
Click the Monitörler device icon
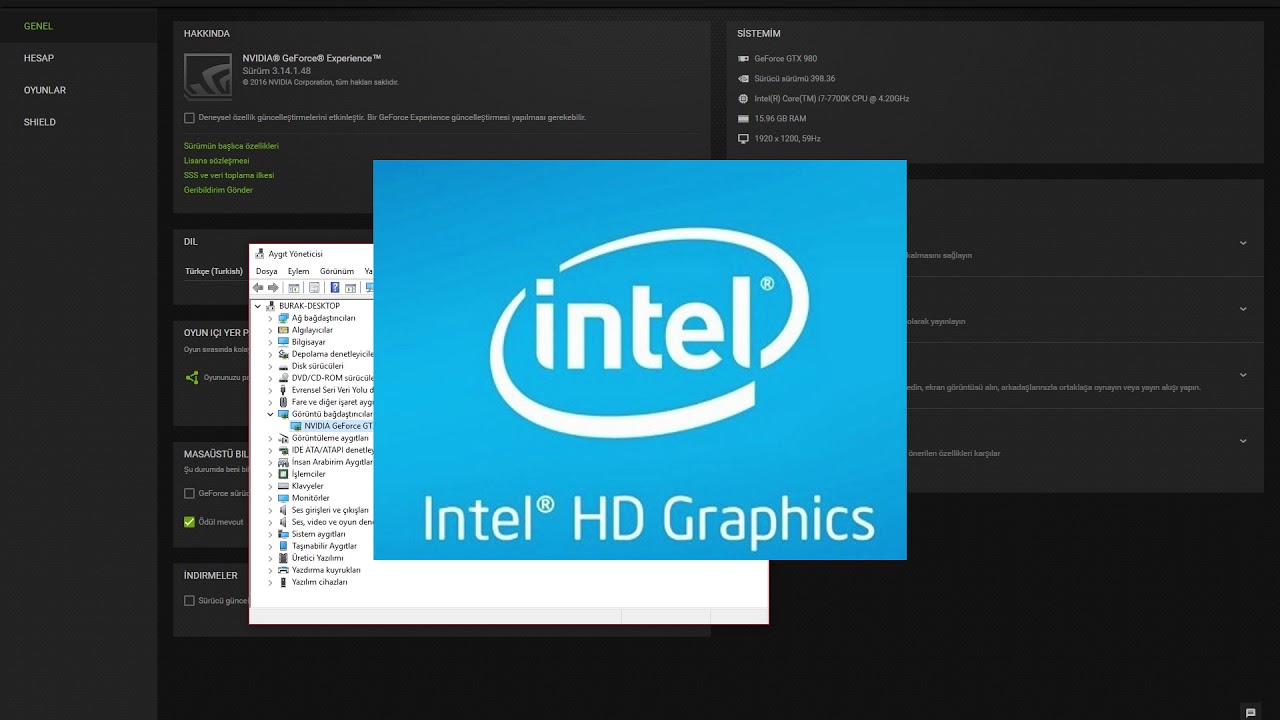[284, 498]
